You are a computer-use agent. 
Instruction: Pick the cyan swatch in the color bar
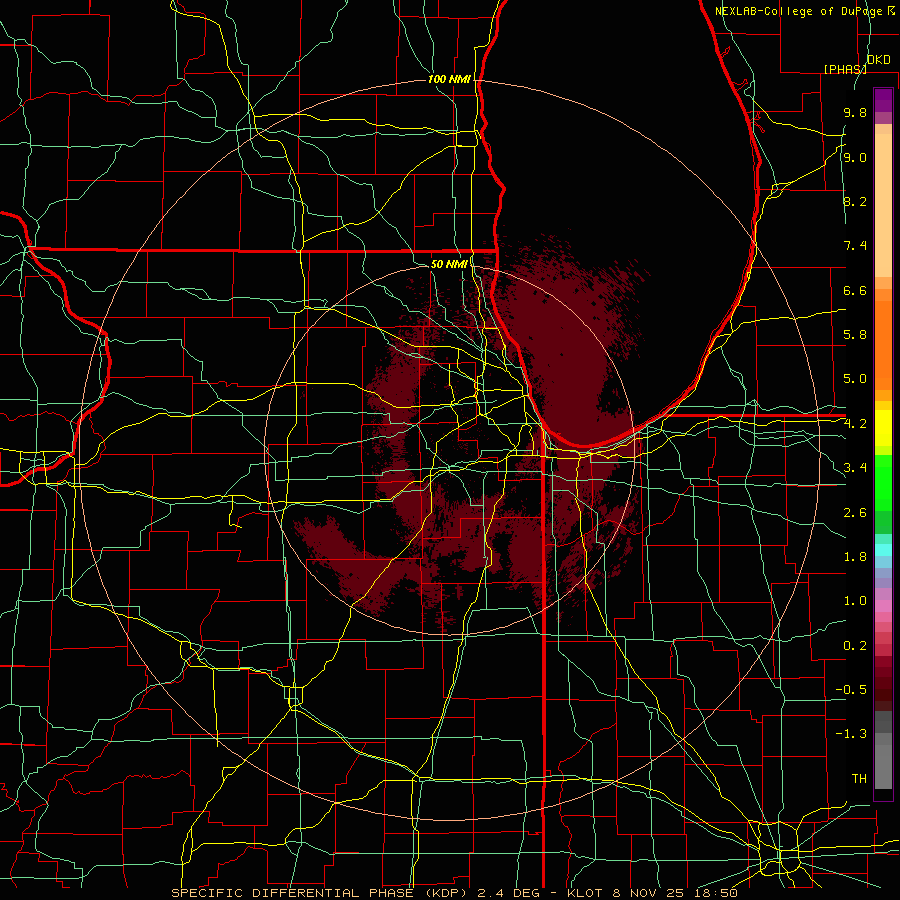(x=883, y=550)
